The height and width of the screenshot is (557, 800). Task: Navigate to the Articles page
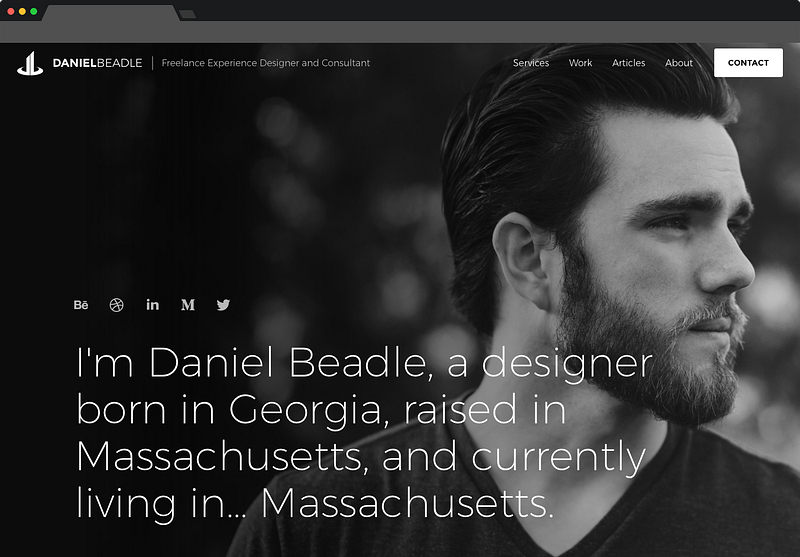(x=629, y=63)
